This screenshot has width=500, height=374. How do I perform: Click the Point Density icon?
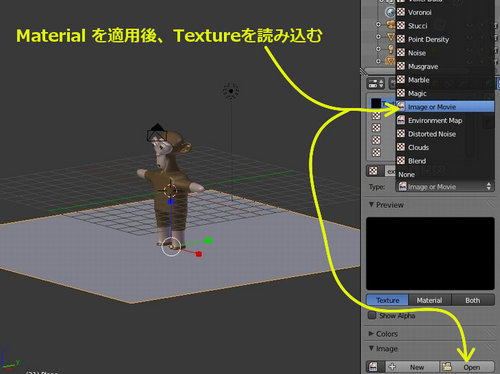(x=401, y=39)
